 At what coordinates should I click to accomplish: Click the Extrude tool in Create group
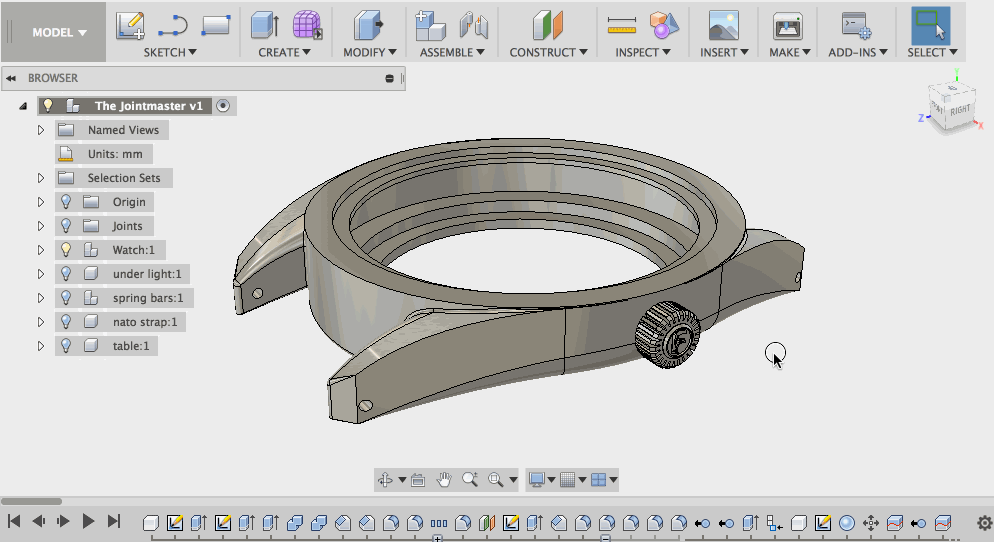(x=265, y=26)
